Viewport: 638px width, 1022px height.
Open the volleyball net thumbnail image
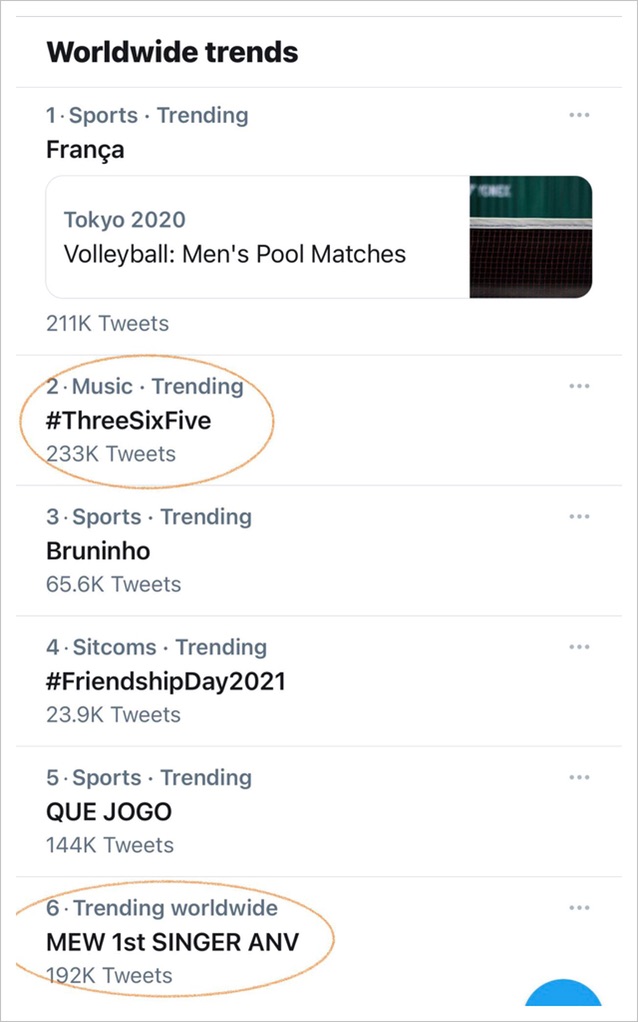tap(530, 237)
